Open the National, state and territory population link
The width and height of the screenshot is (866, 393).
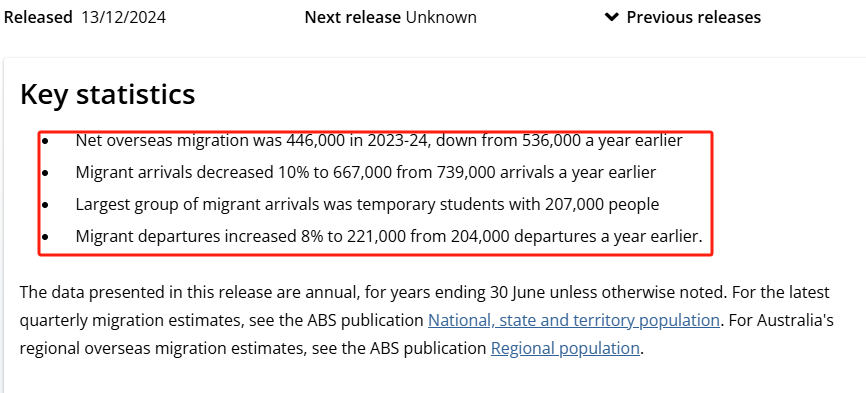[x=574, y=320]
